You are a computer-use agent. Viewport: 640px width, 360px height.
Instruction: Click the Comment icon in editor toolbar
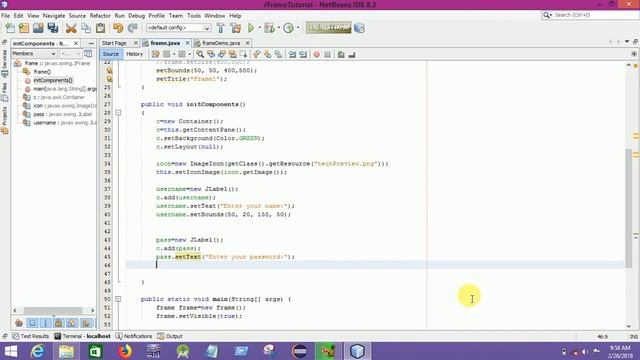click(341, 54)
